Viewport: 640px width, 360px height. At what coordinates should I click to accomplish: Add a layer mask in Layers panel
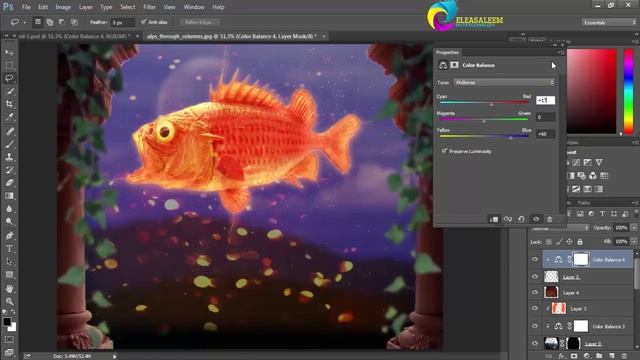(574, 356)
